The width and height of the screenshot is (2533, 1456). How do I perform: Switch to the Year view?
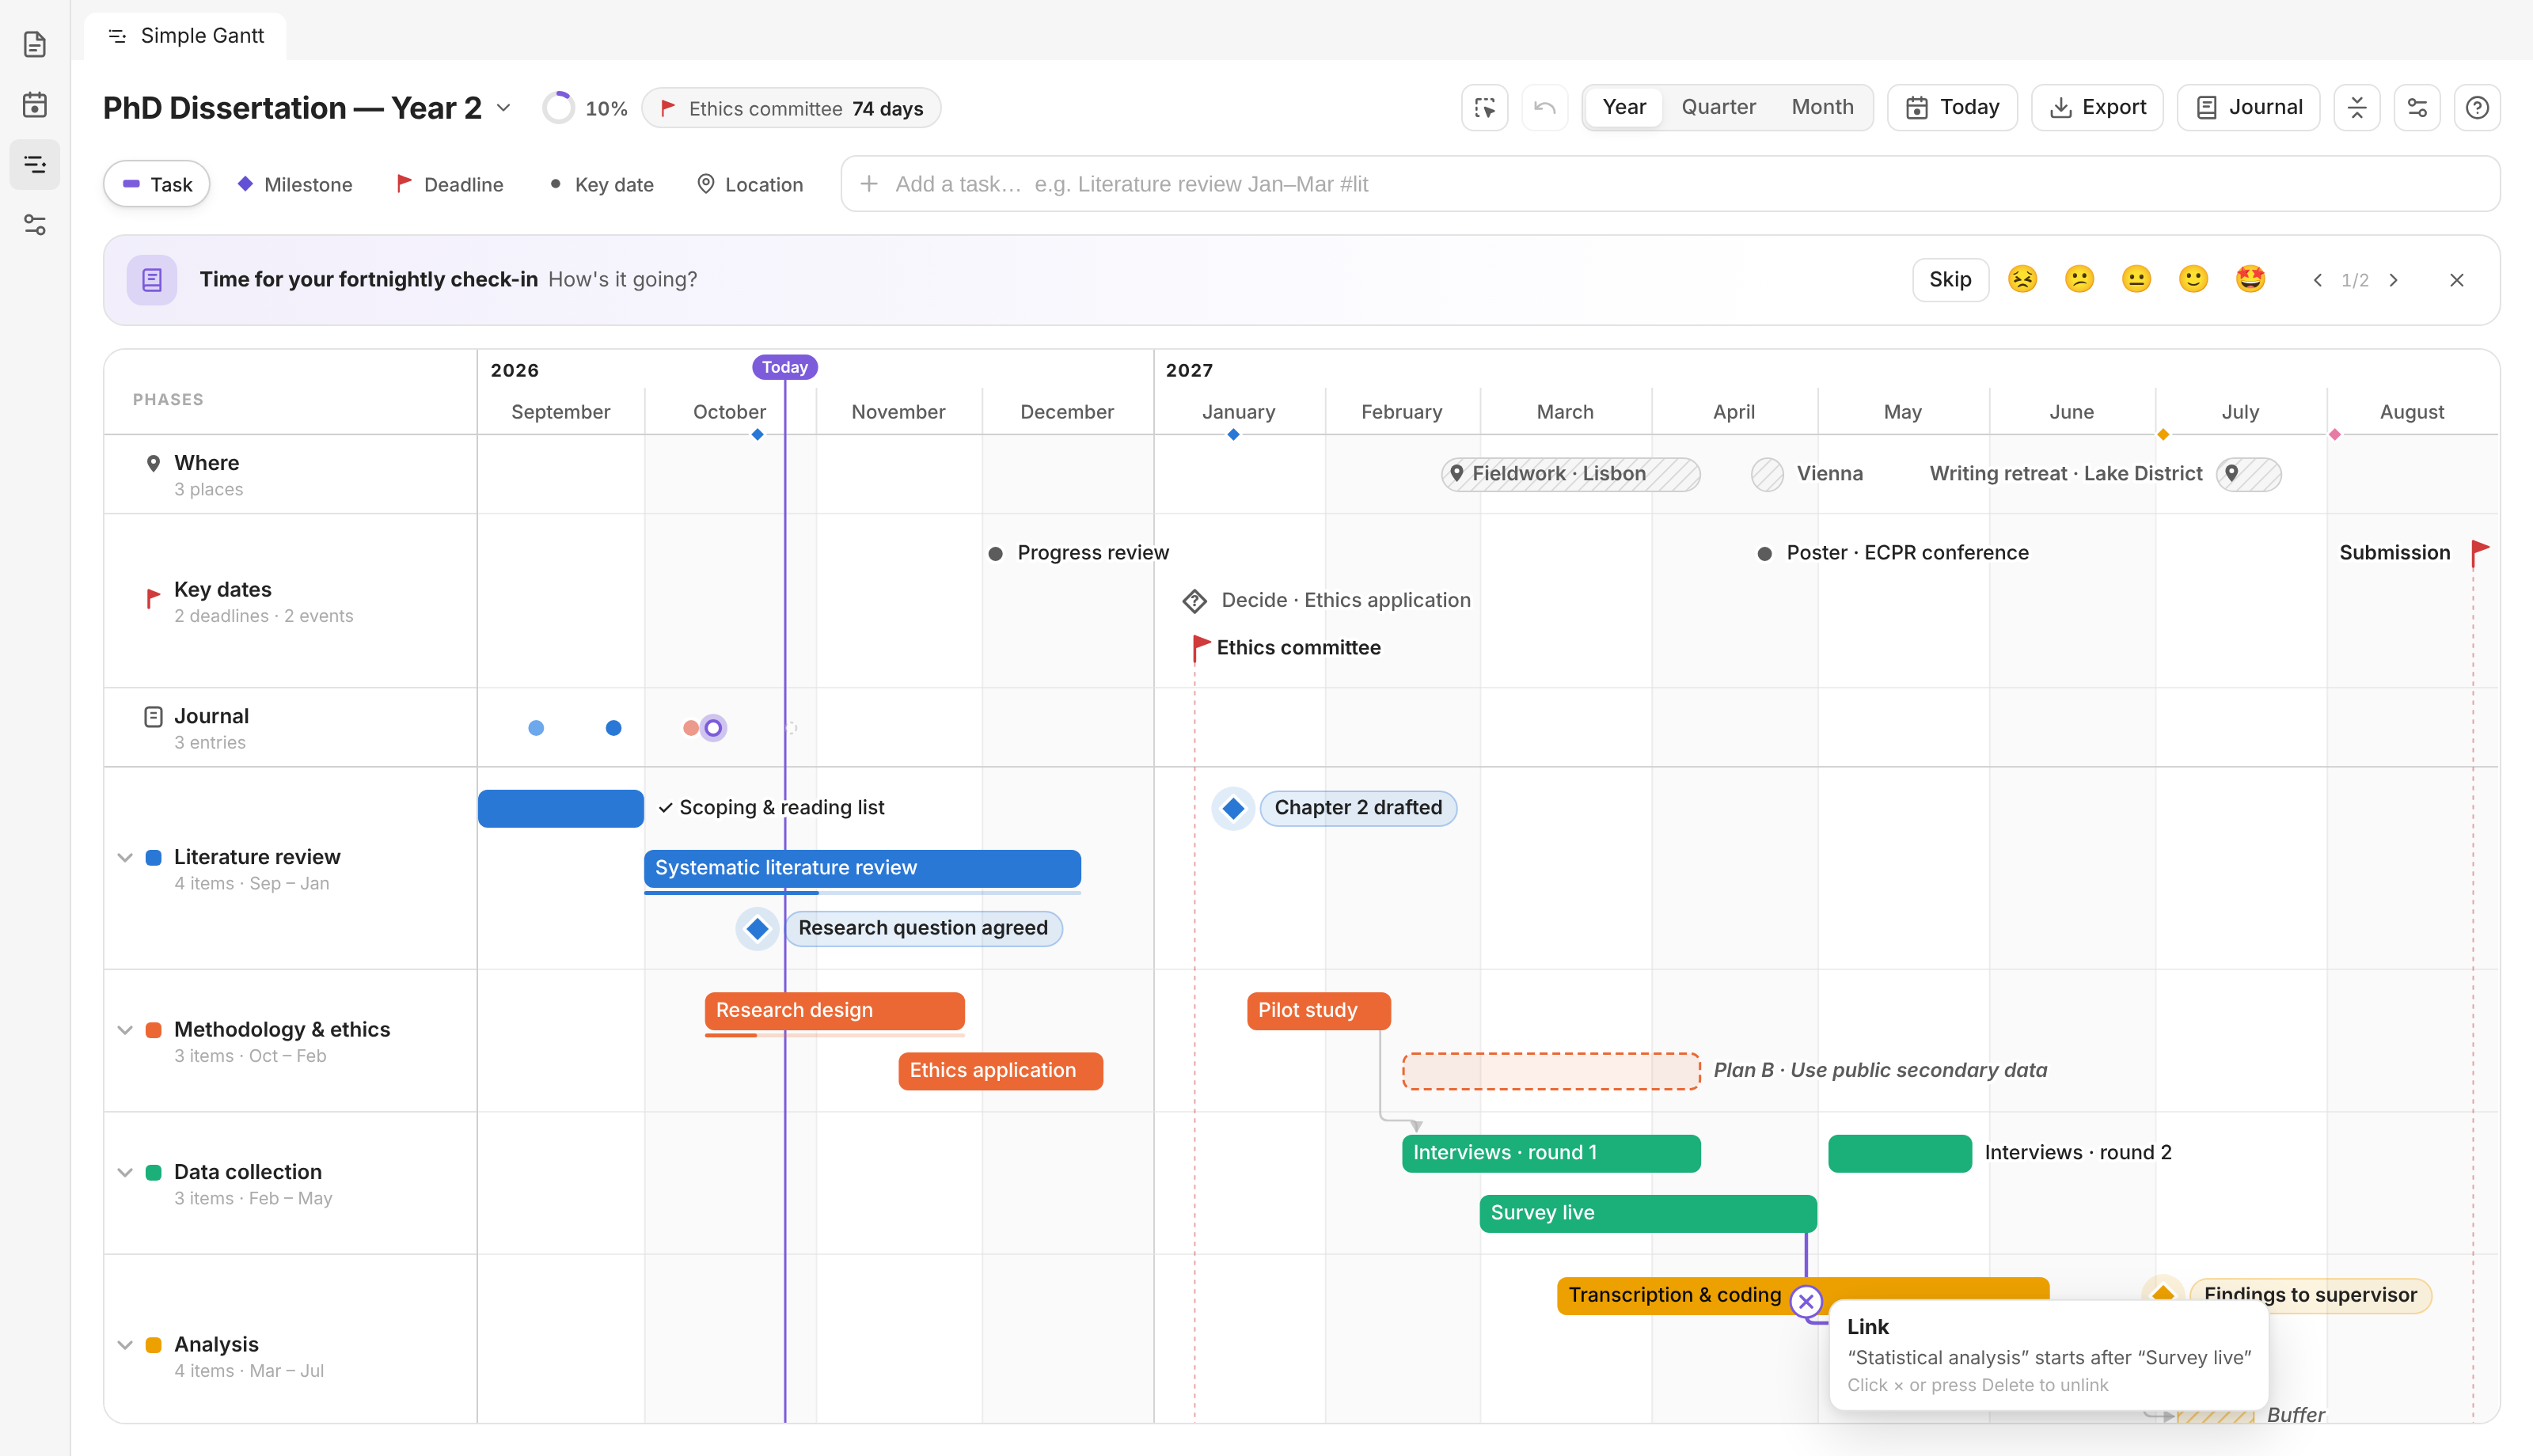point(1624,107)
